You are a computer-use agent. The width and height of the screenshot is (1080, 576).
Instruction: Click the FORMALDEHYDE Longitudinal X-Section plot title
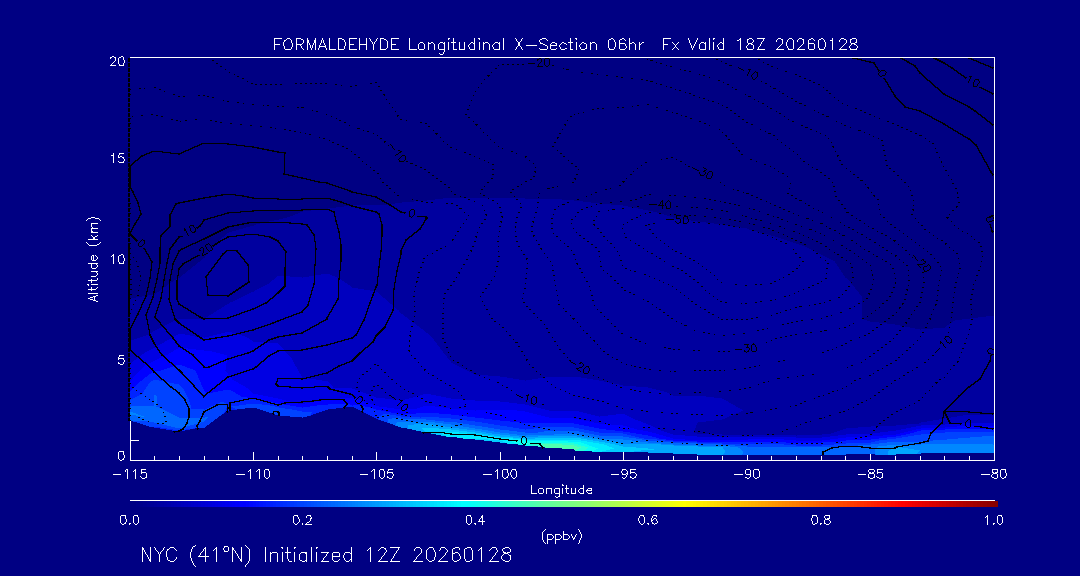pyautogui.click(x=565, y=44)
